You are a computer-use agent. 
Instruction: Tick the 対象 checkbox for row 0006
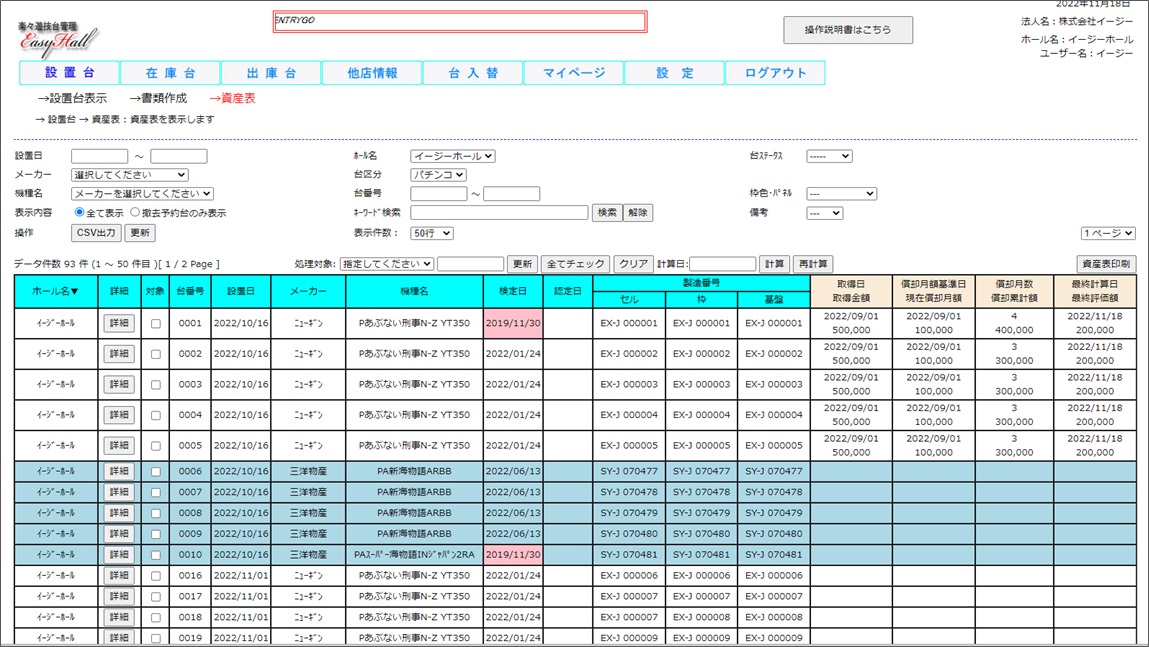point(155,471)
